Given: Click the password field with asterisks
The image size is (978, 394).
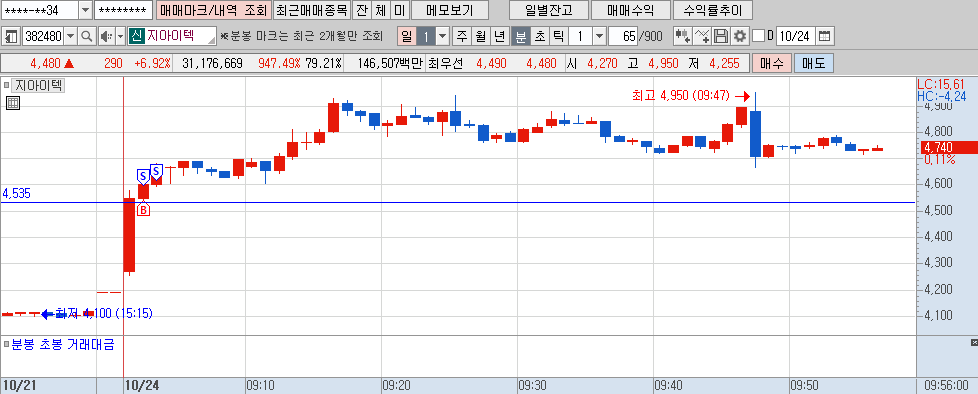Looking at the screenshot, I should (x=123, y=10).
